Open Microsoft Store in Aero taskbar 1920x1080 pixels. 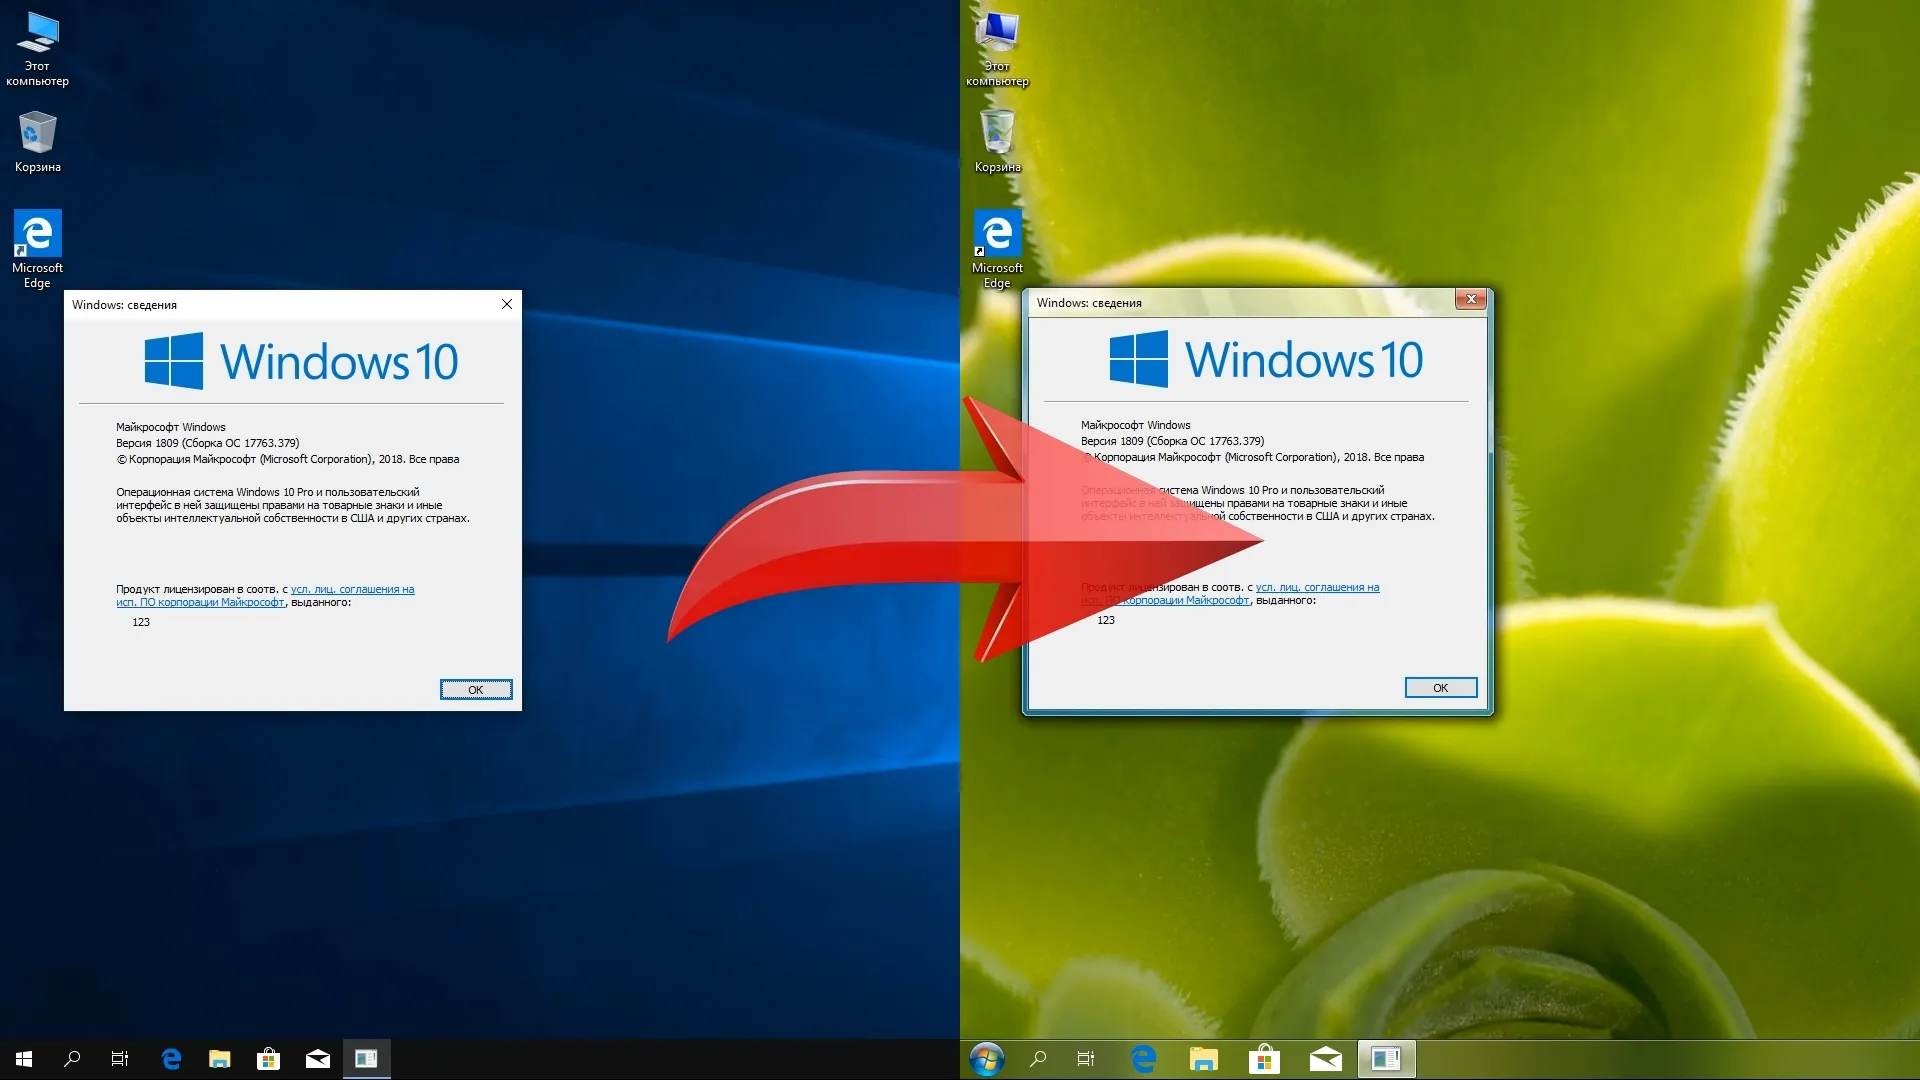pos(1264,1058)
